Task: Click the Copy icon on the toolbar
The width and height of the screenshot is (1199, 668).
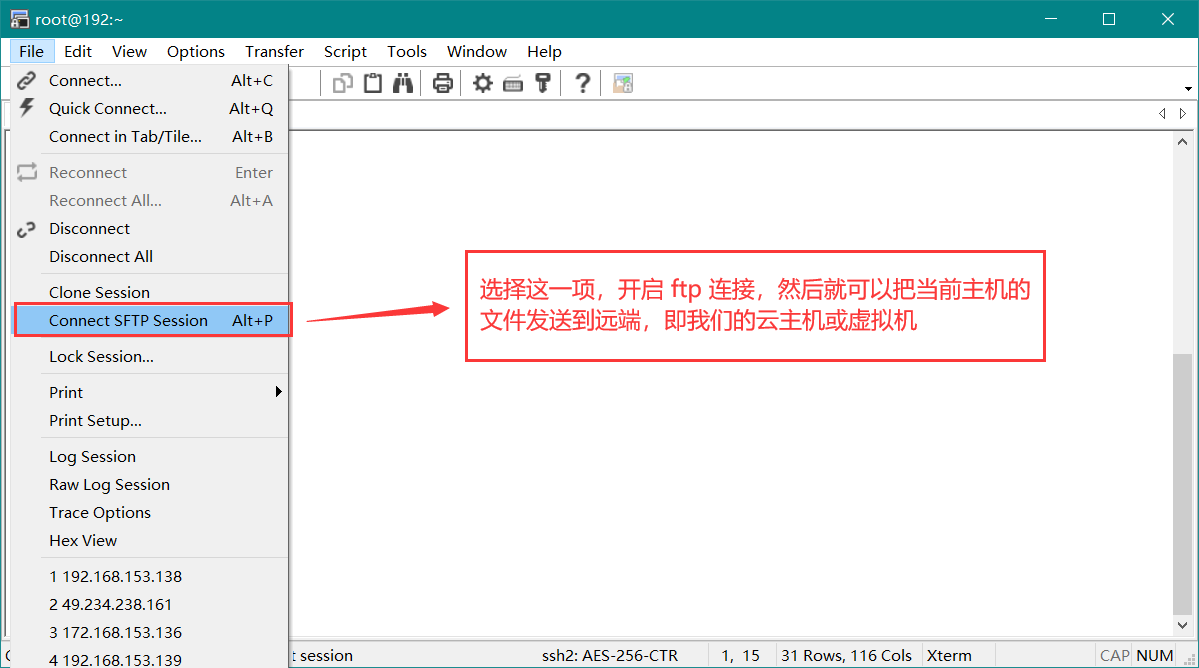Action: pos(342,82)
